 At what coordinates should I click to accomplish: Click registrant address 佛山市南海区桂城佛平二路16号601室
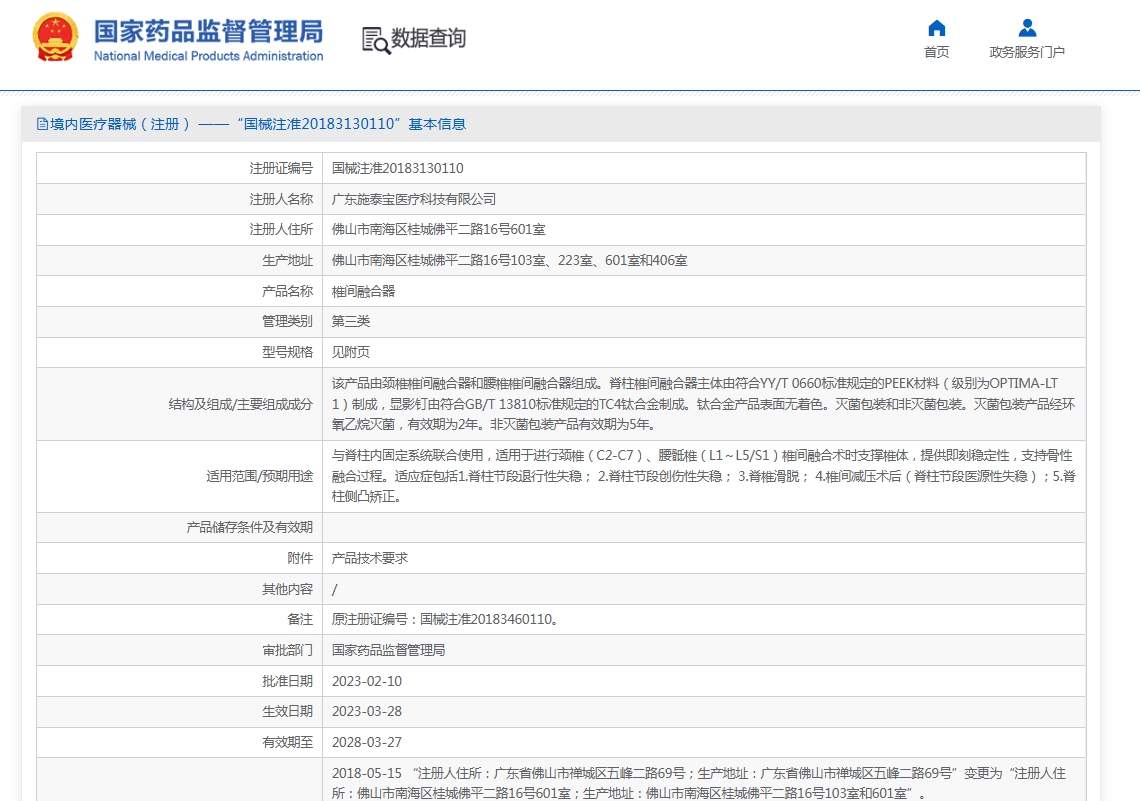(x=438, y=230)
